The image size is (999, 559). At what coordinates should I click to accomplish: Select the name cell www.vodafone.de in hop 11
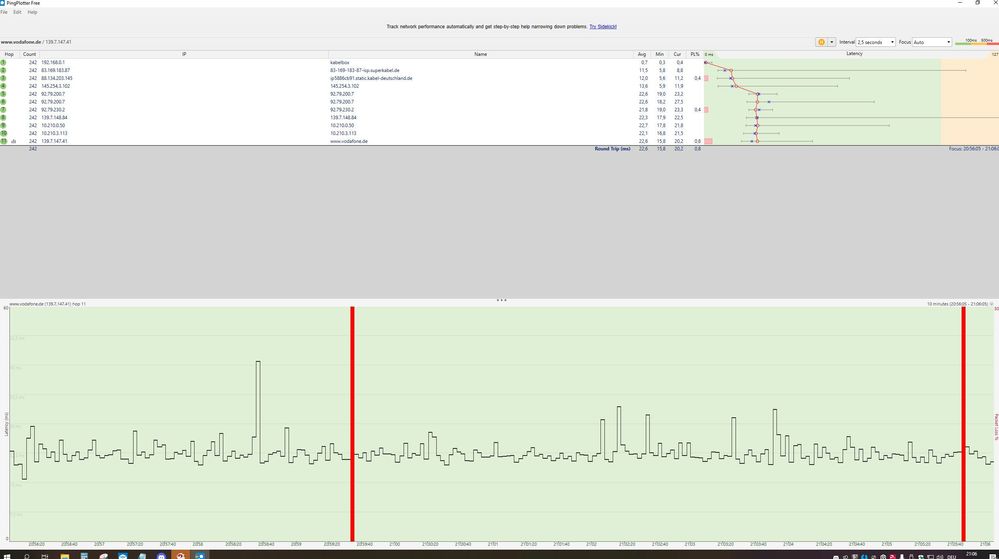[349, 142]
